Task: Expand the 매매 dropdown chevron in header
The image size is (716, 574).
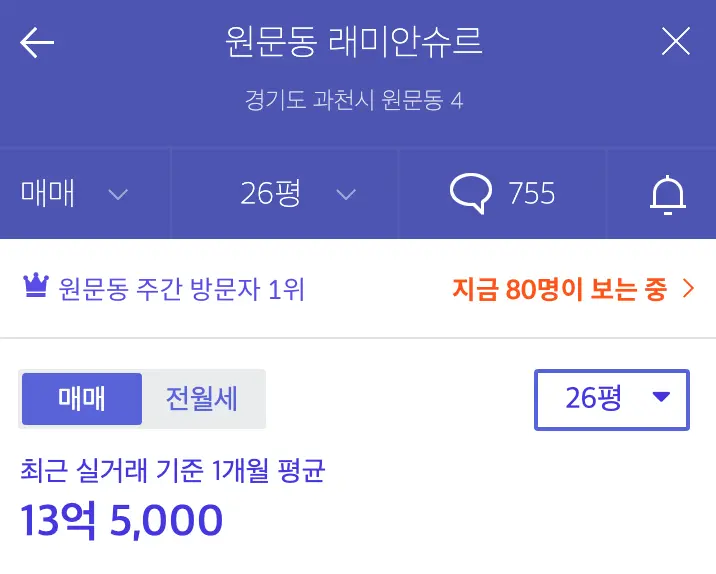Action: tap(118, 195)
